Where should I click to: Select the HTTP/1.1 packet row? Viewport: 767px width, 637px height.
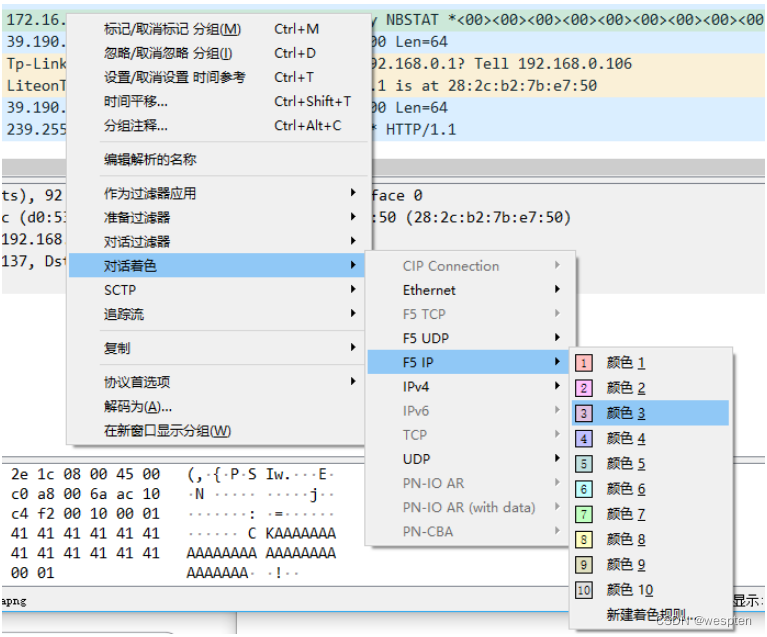[x=567, y=130]
